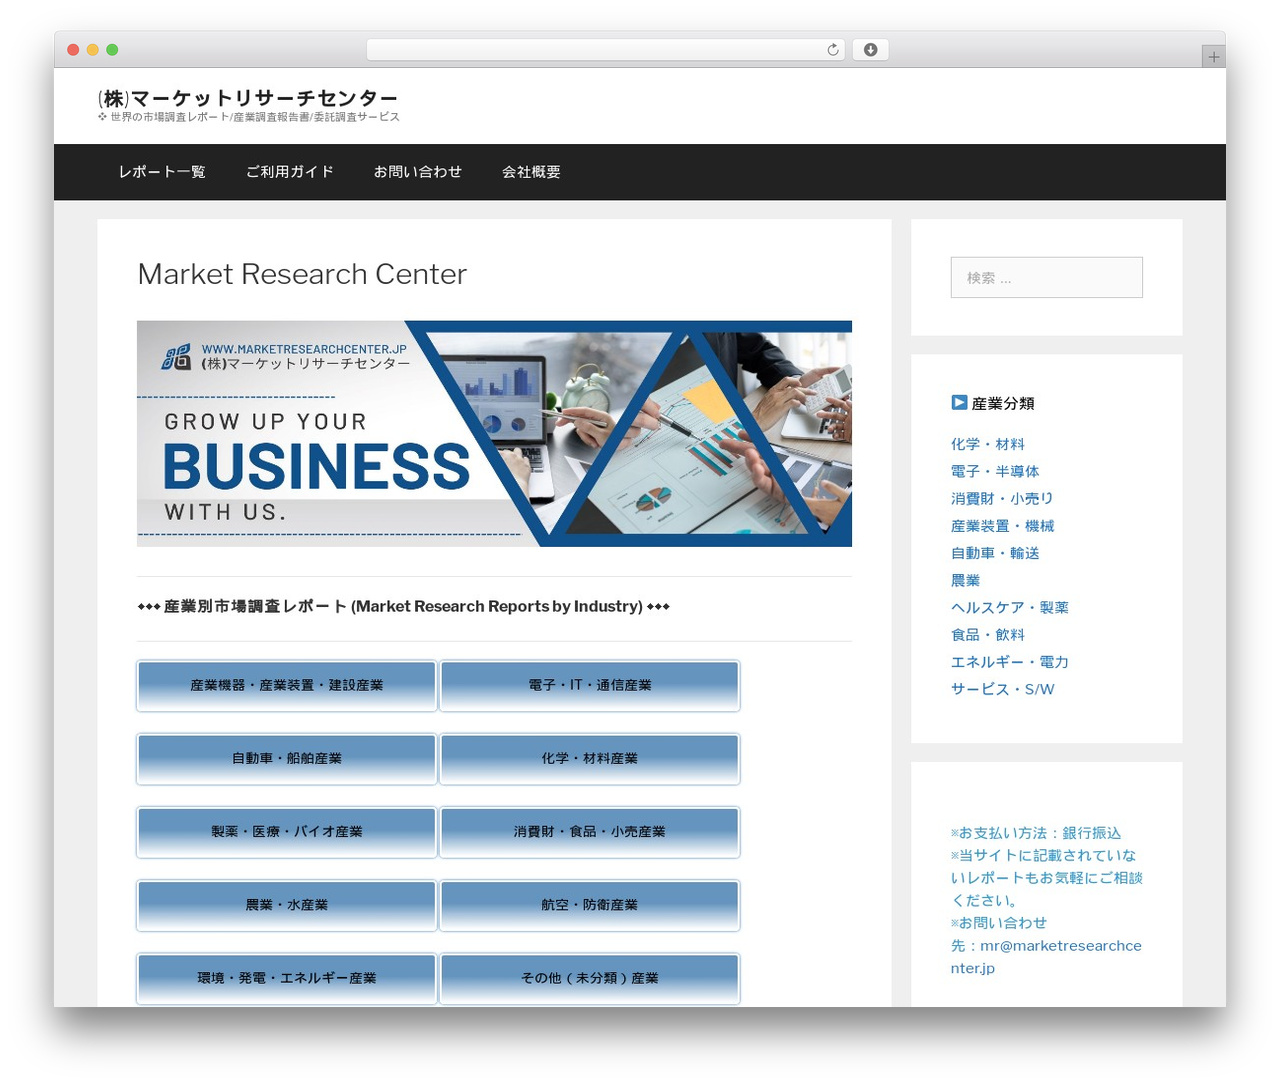Image resolution: width=1280 pixels, height=1084 pixels.
Task: Click the blue arrow icon beside 産業分類
Action: point(959,402)
